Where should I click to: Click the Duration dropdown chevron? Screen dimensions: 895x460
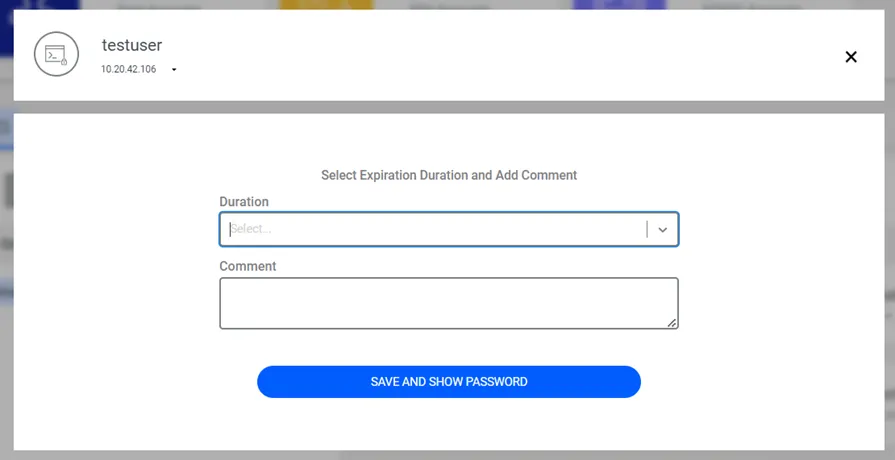click(663, 229)
